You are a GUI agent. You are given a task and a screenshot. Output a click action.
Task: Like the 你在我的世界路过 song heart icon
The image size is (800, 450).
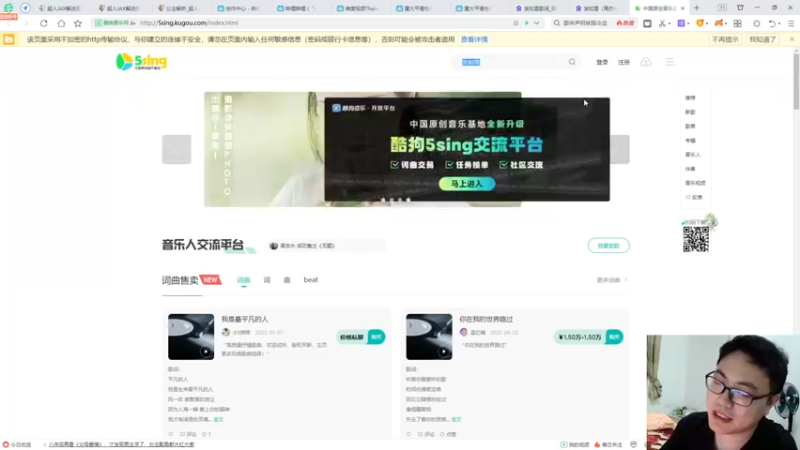pyautogui.click(x=409, y=434)
